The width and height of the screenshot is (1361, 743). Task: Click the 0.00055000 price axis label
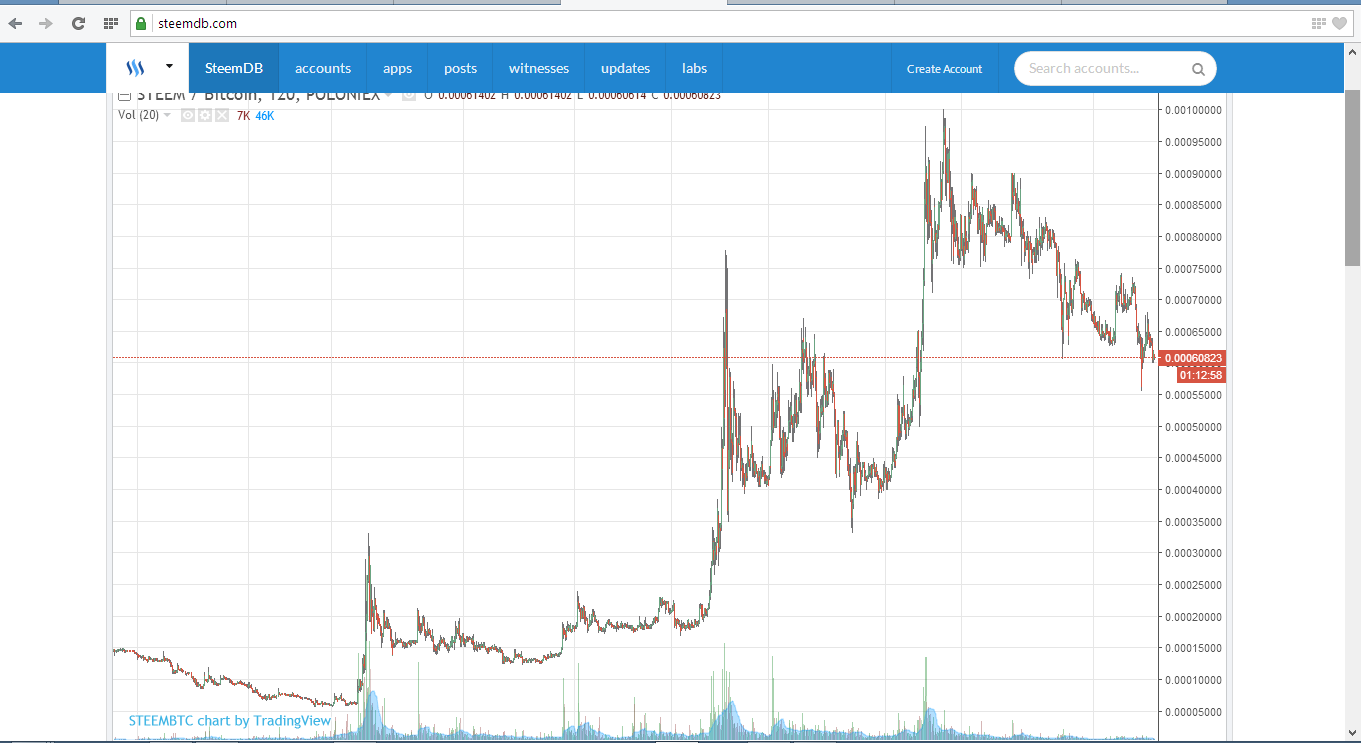(1194, 395)
